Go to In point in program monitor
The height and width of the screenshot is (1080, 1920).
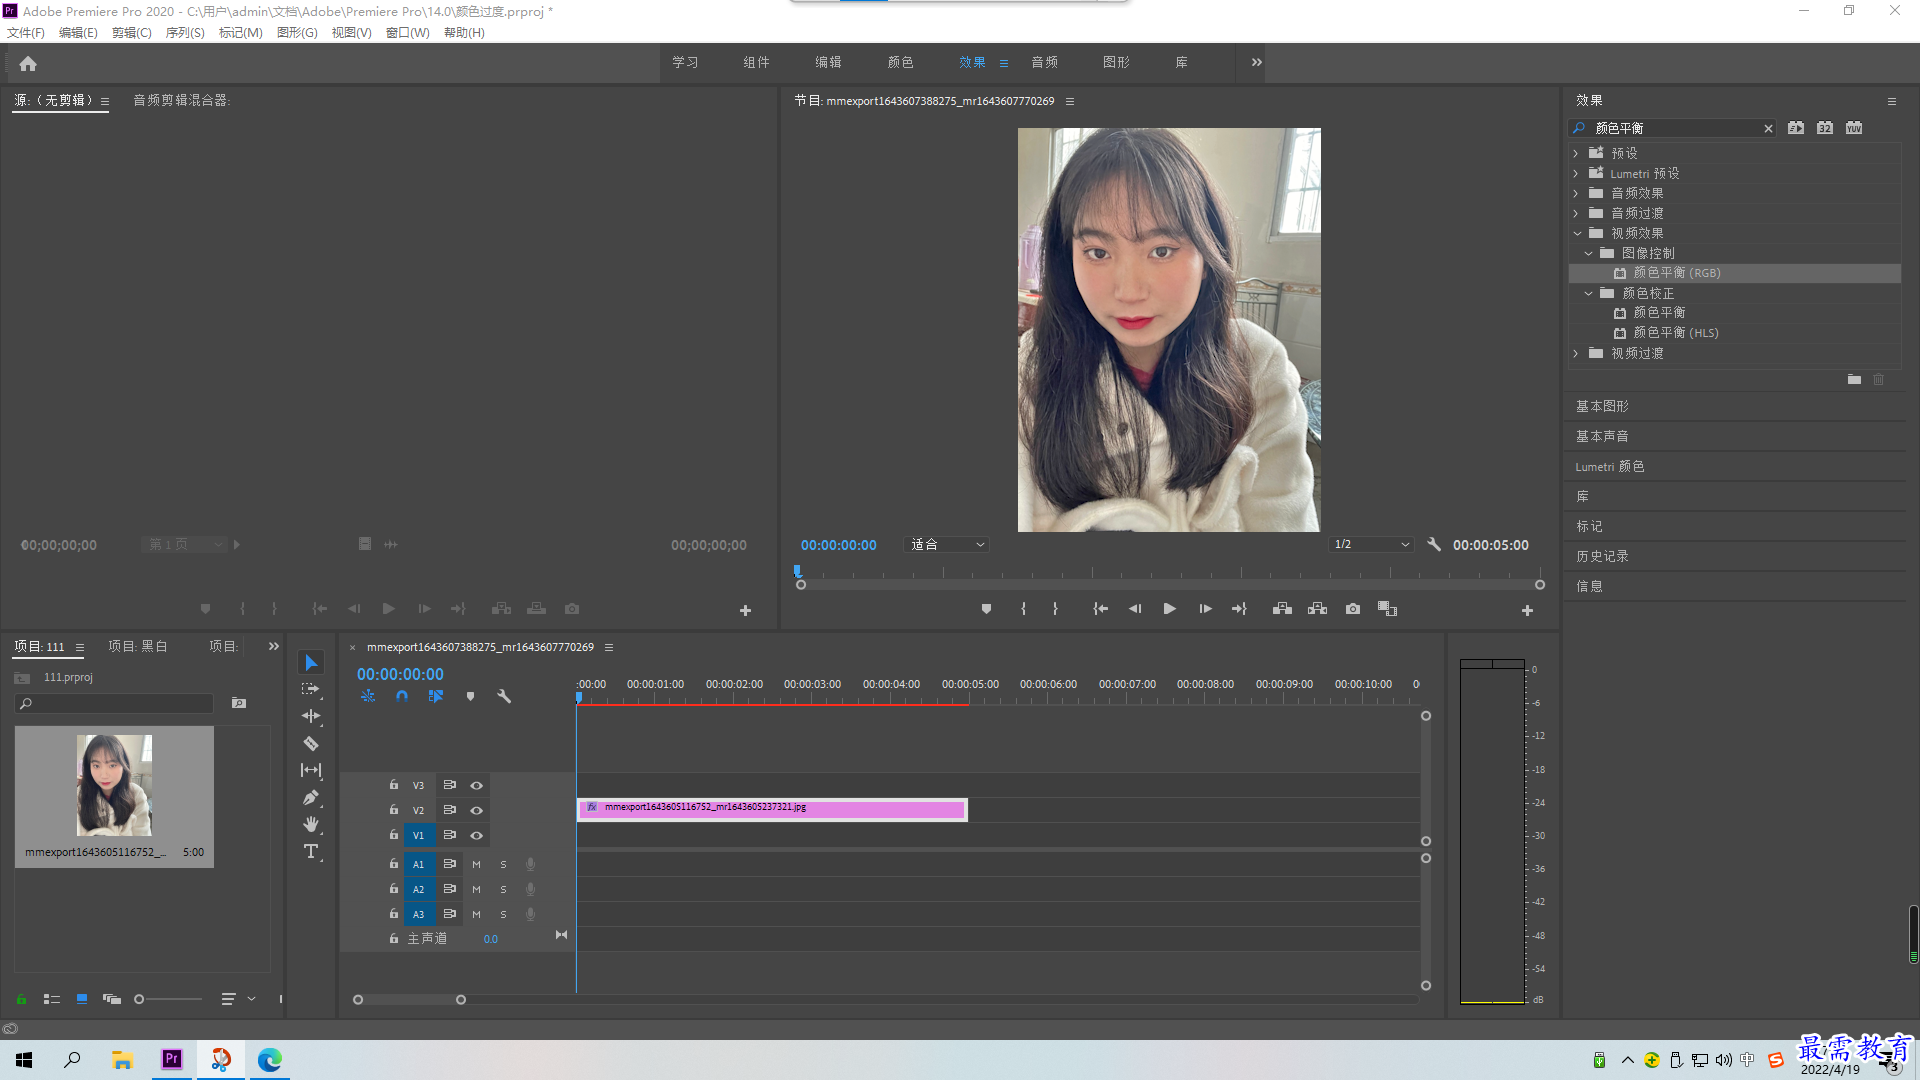(x=1100, y=609)
